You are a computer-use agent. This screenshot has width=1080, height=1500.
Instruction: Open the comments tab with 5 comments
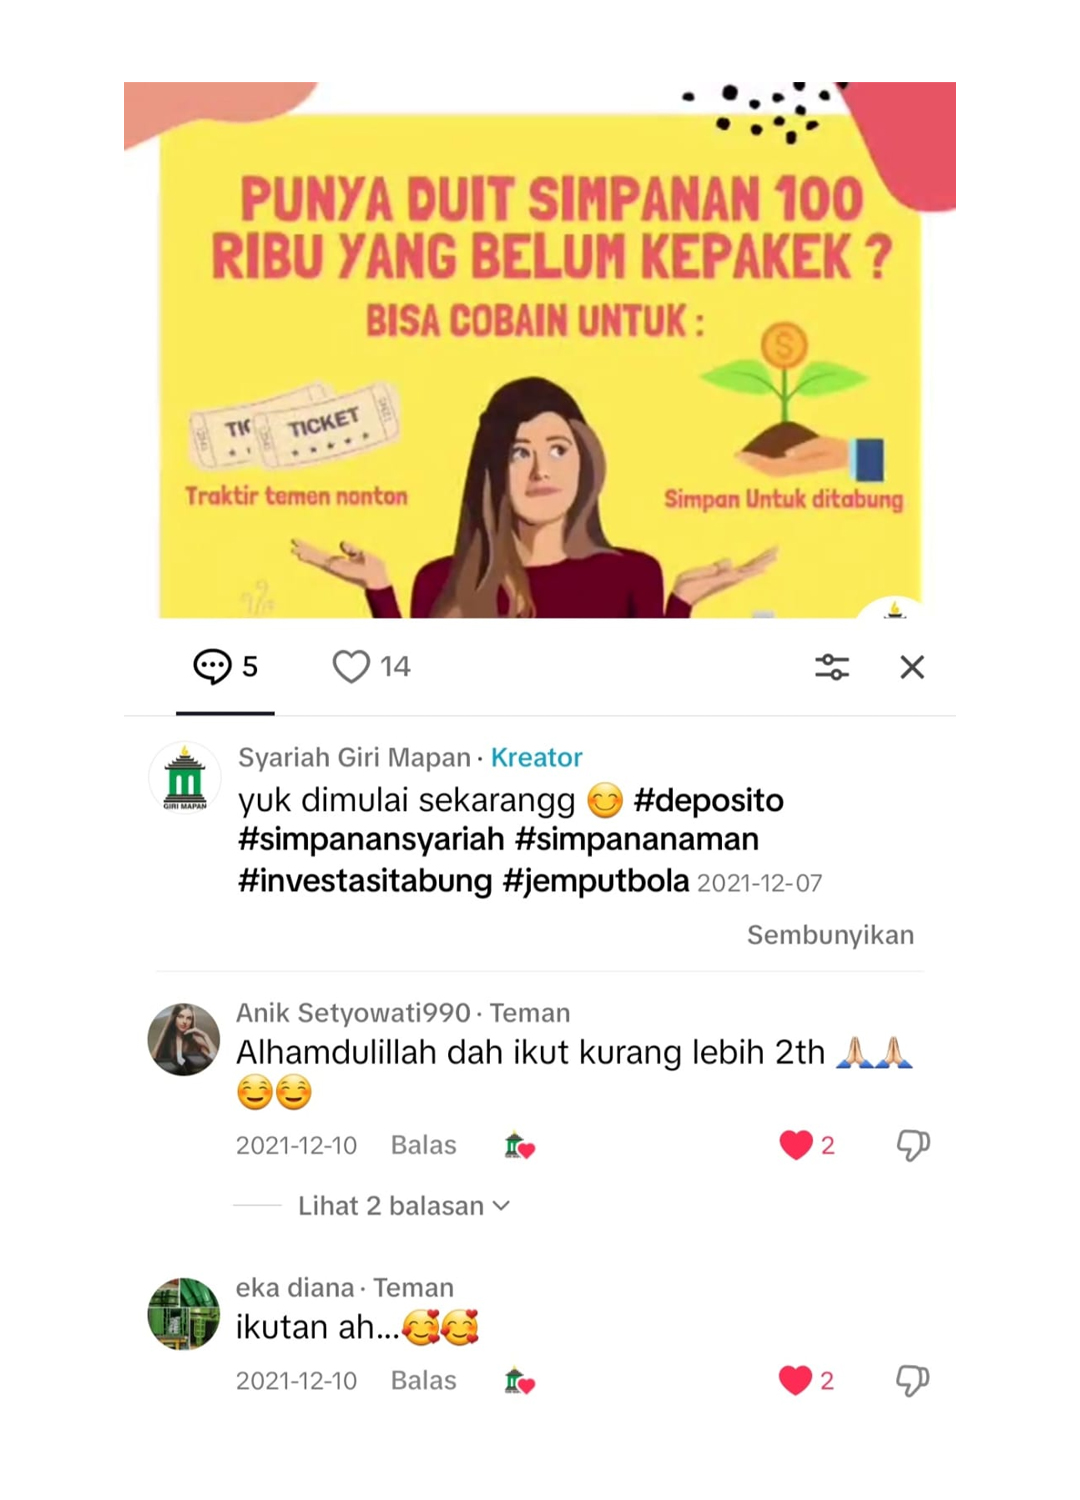pyautogui.click(x=225, y=667)
